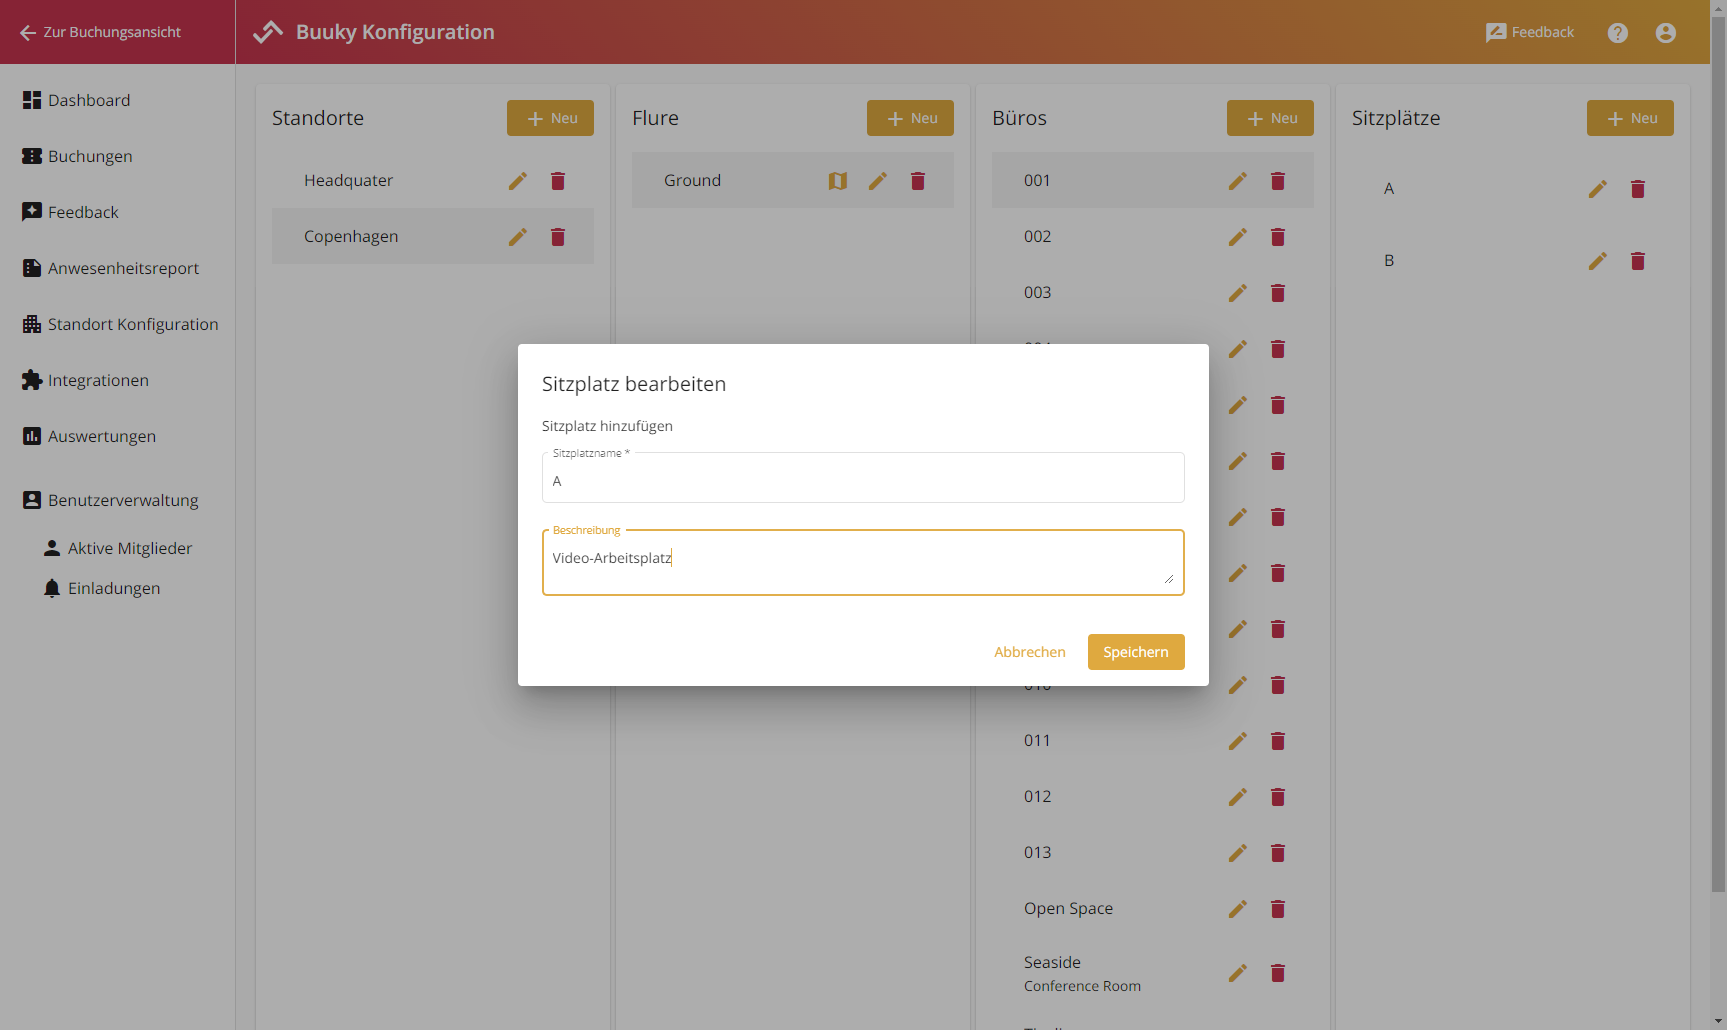The image size is (1727, 1030).
Task: Delete the Open Space office
Action: point(1278,909)
